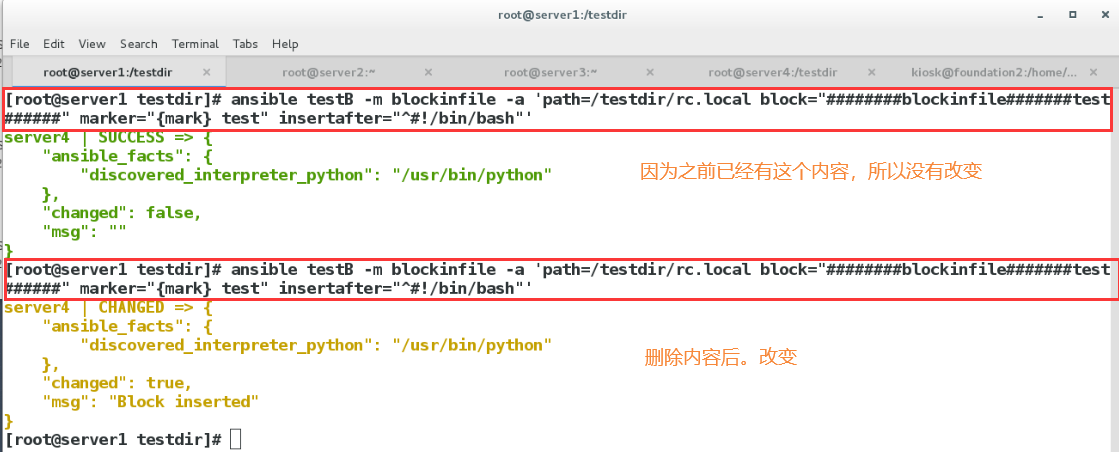Image resolution: width=1119 pixels, height=452 pixels.
Task: Click the "server4 | SUCCESS => {" line
Action: coord(108,137)
